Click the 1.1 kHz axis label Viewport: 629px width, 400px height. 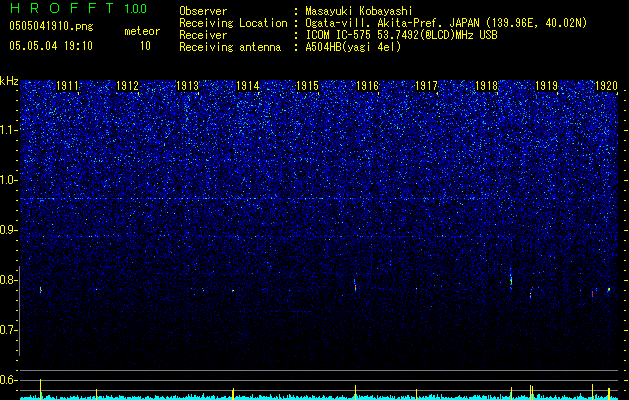coord(8,130)
